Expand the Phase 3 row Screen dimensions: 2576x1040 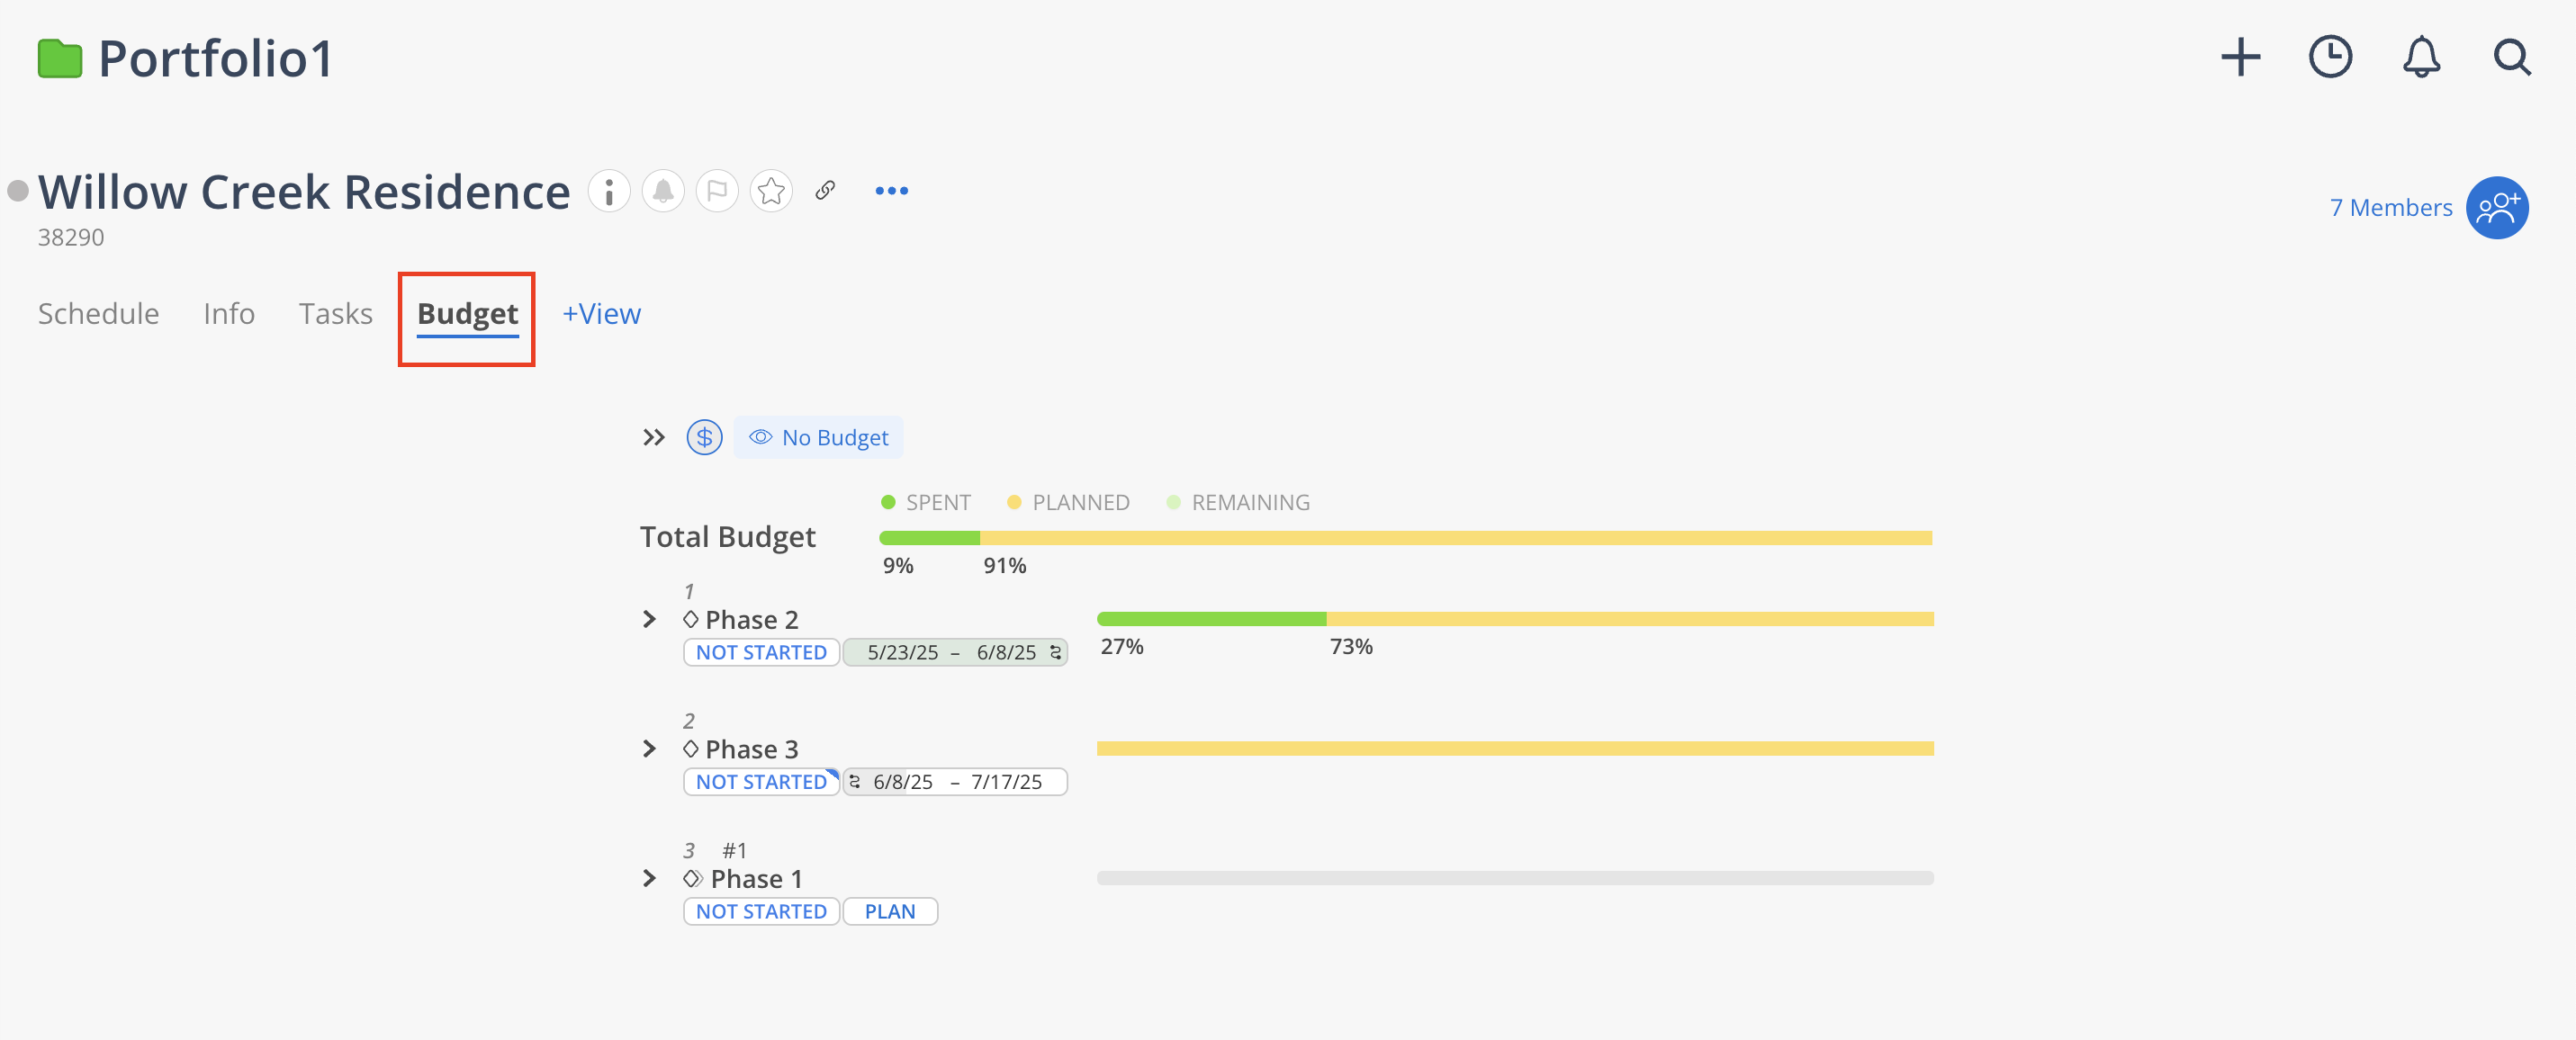point(649,748)
